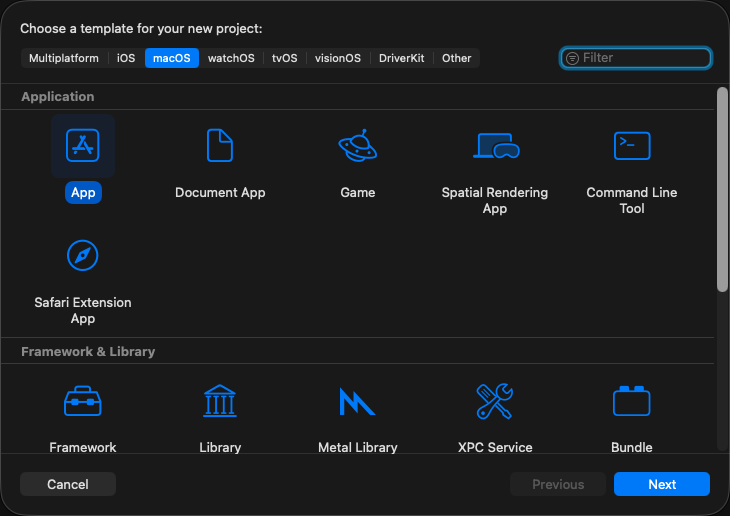The image size is (730, 516).
Task: Choose the Document App template icon
Action: pyautogui.click(x=220, y=146)
